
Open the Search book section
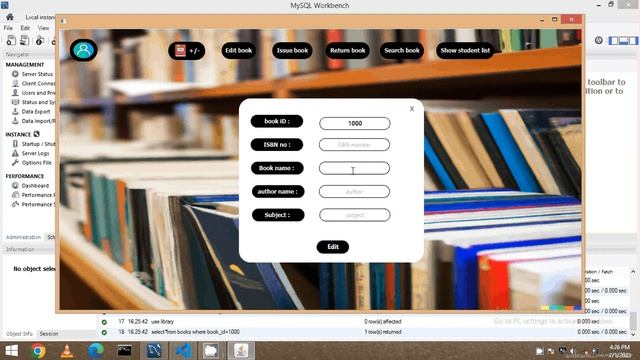pyautogui.click(x=402, y=51)
